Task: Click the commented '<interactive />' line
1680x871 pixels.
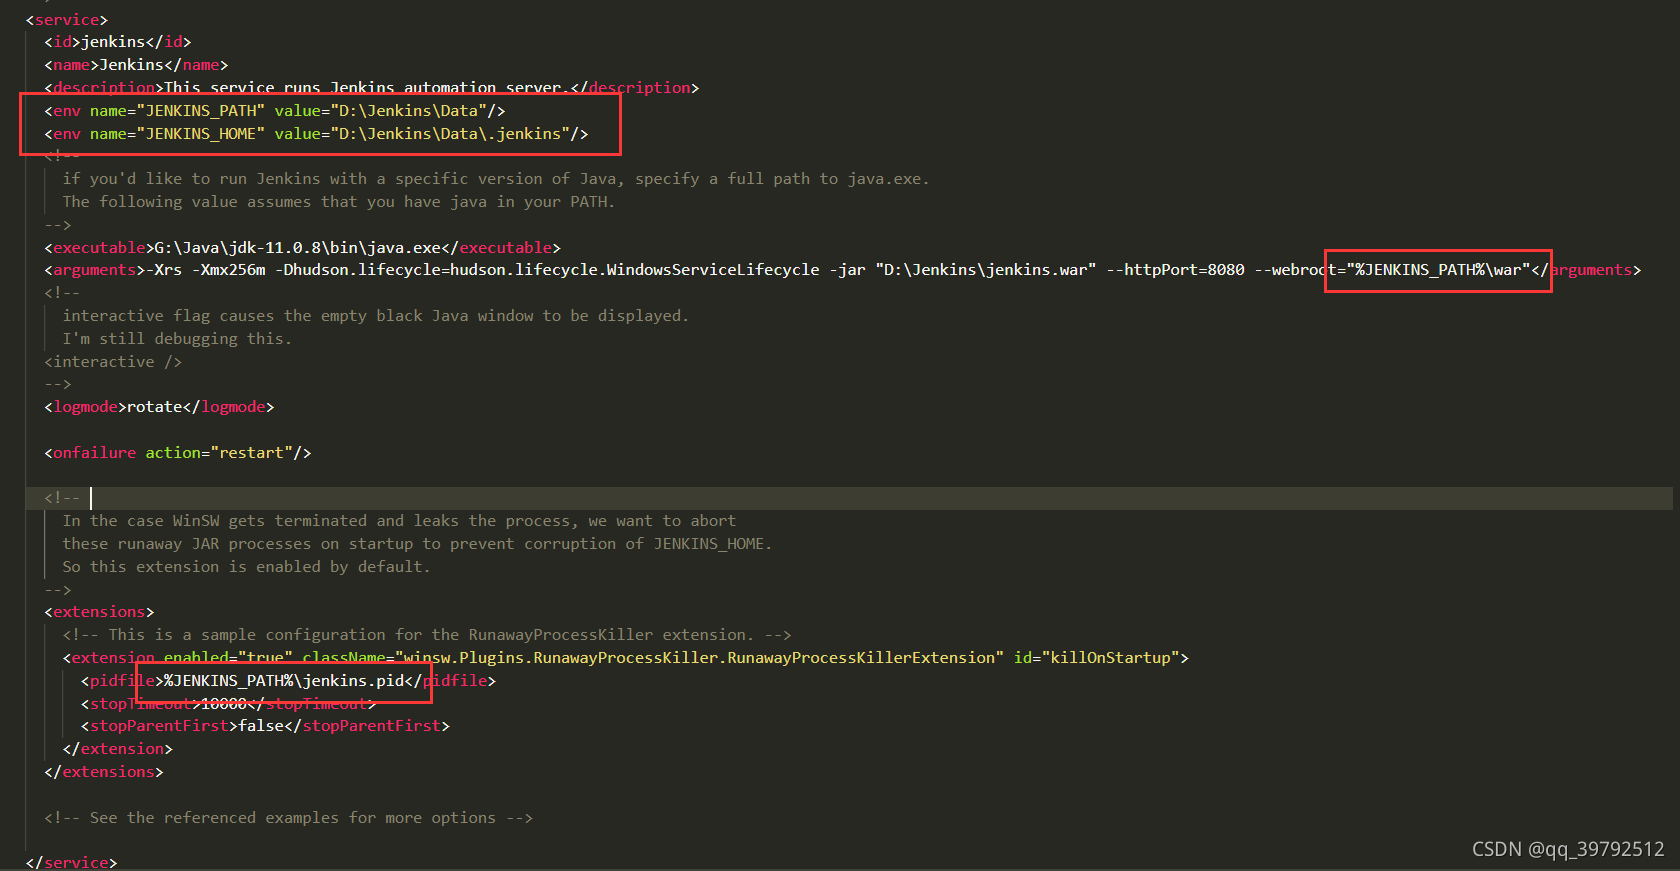Action: coord(113,362)
